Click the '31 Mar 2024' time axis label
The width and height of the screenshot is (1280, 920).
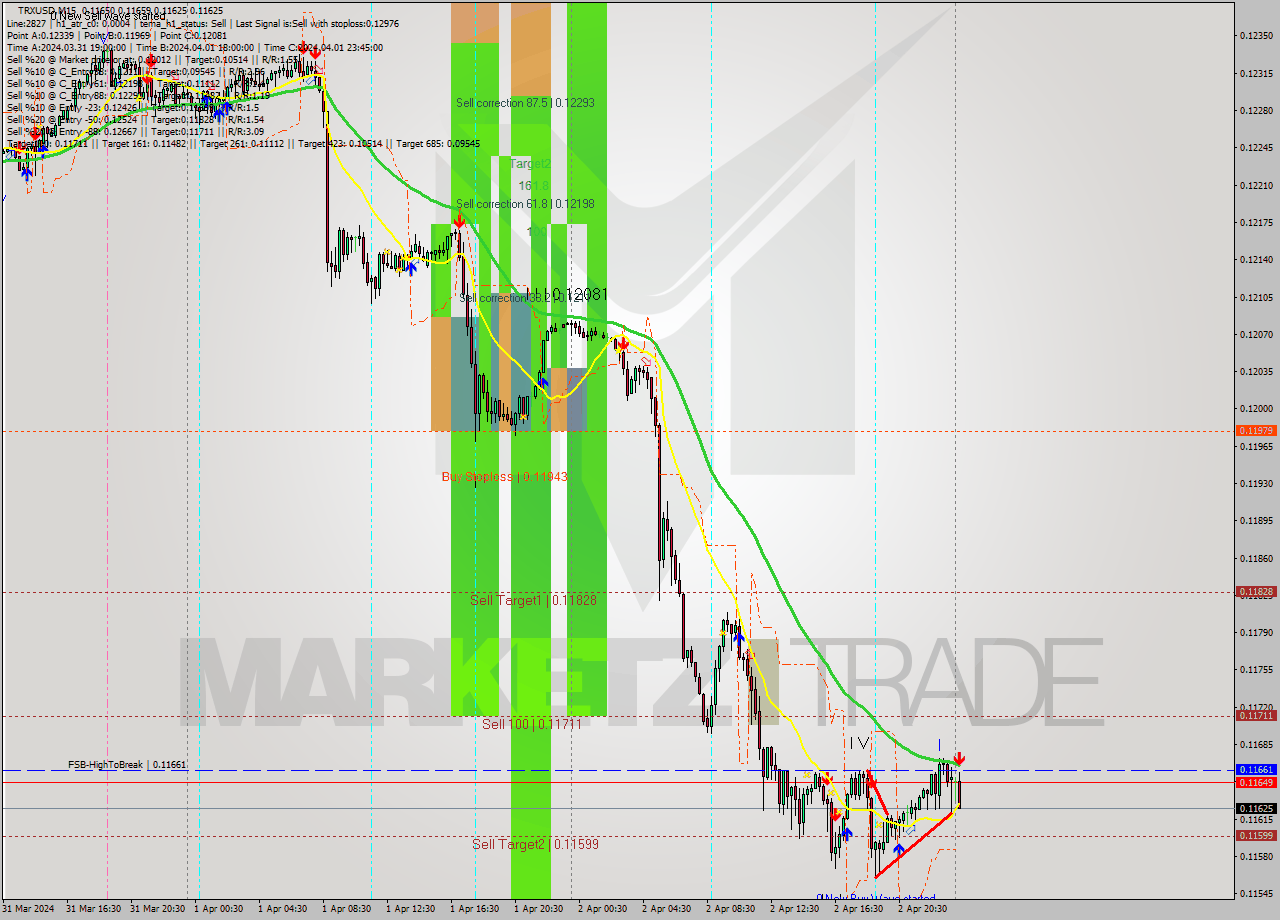(x=27, y=909)
